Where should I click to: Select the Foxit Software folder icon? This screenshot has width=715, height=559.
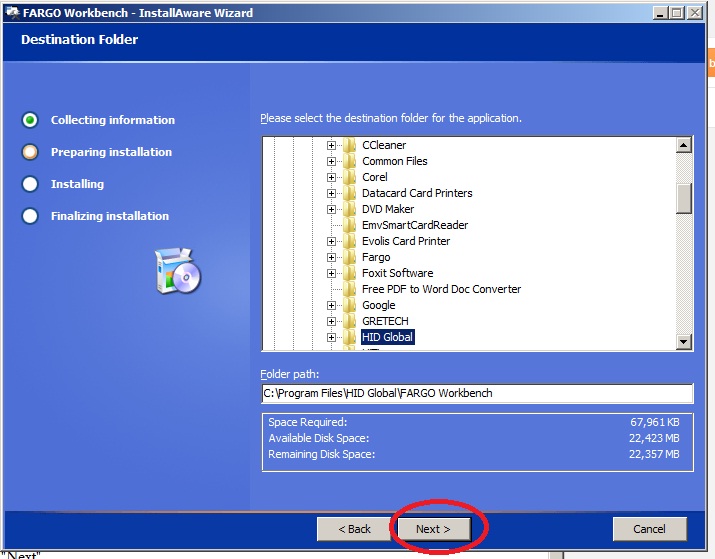(349, 273)
